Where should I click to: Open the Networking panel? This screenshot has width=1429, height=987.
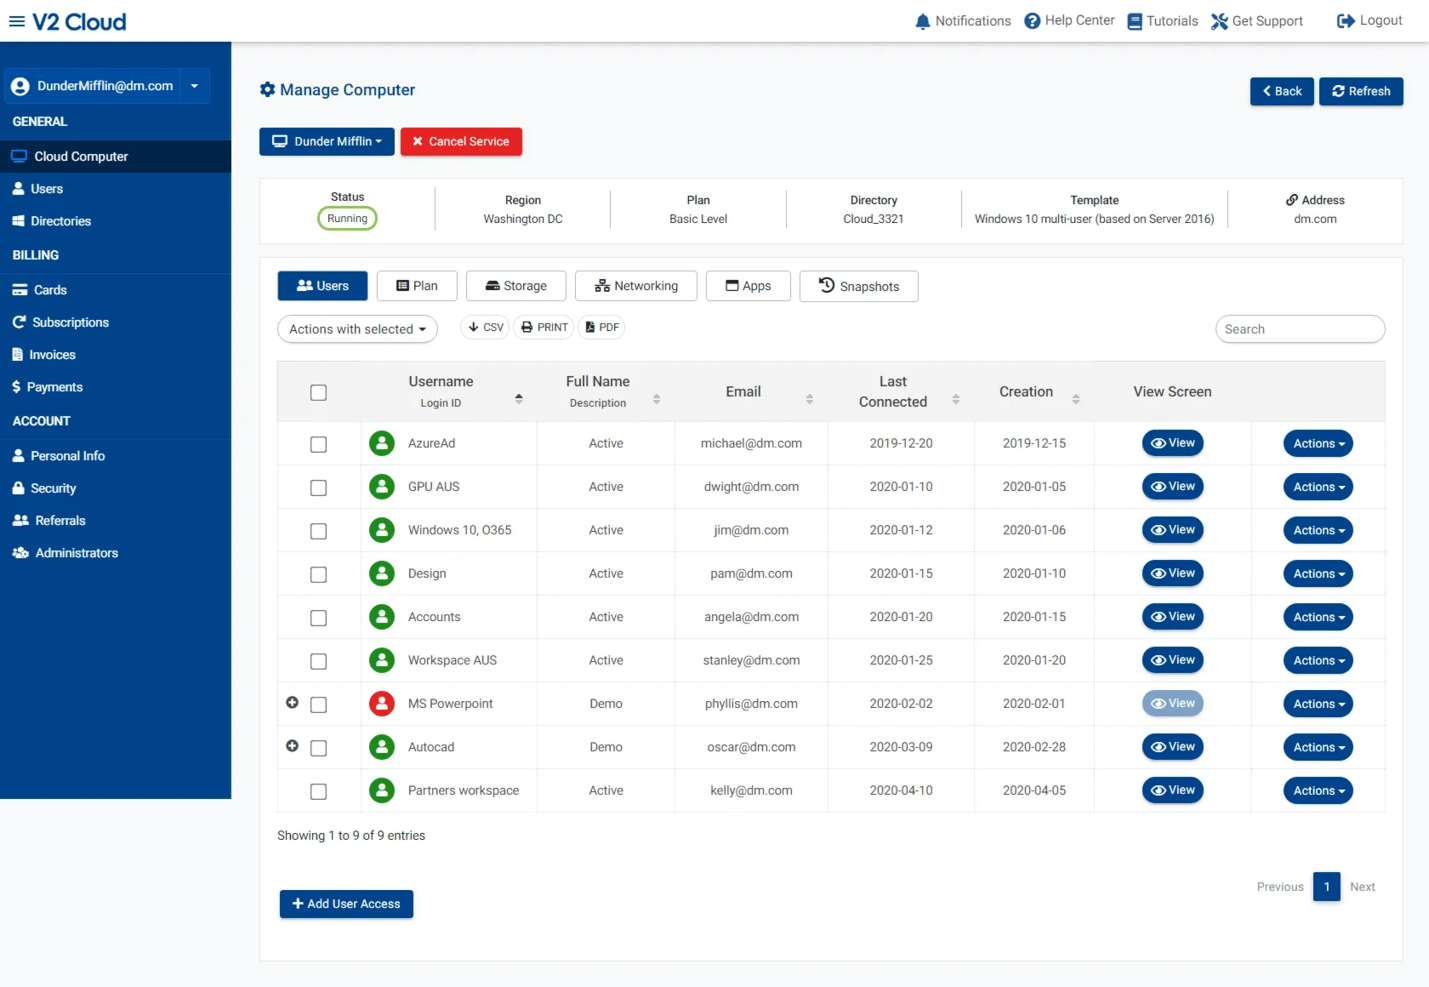point(636,286)
